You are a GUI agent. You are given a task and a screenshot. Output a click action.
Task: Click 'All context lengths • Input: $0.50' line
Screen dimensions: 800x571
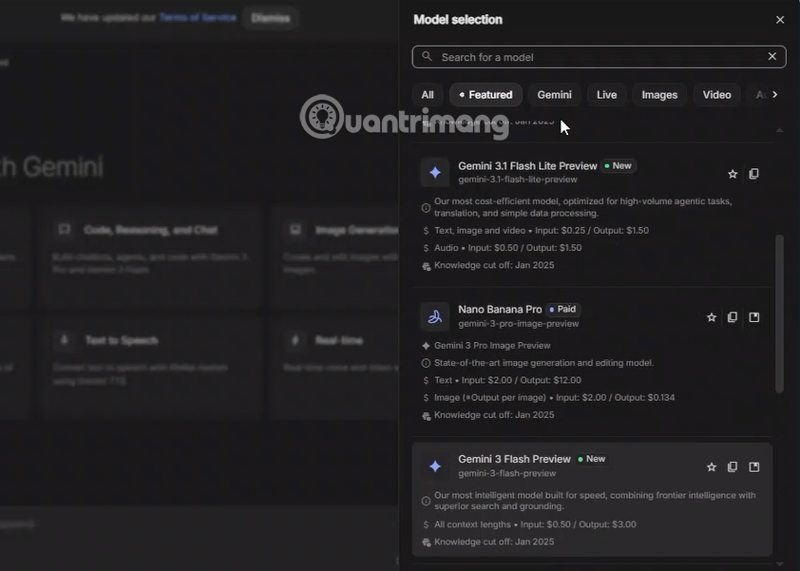click(x=535, y=525)
